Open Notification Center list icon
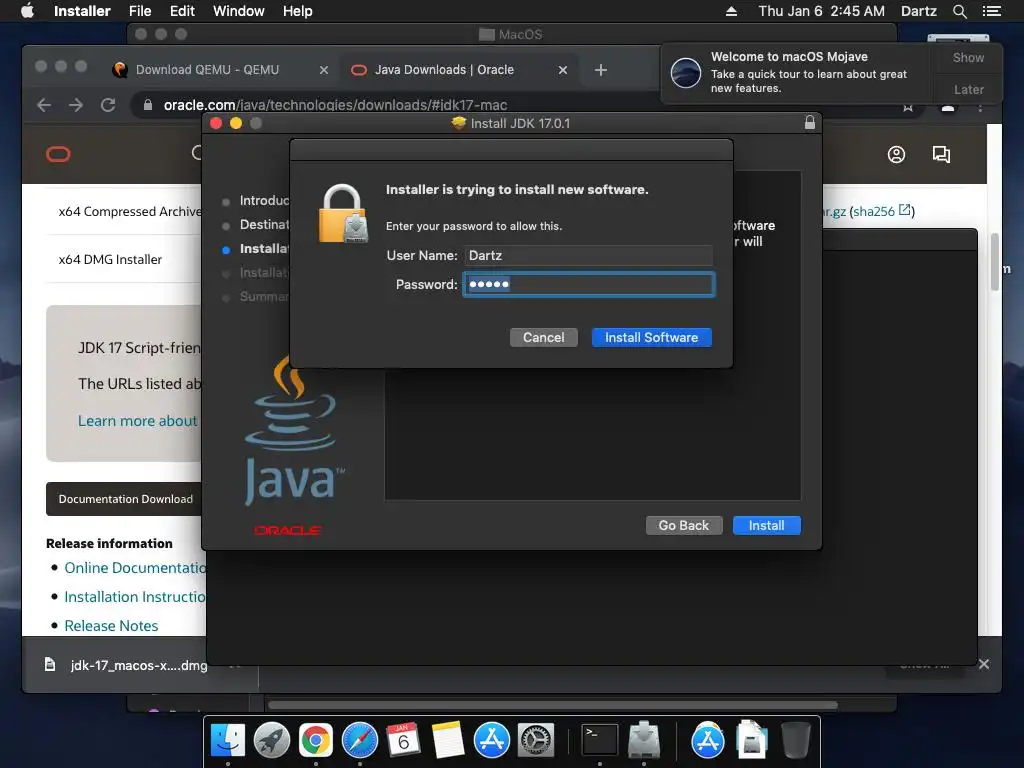Image resolution: width=1024 pixels, height=768 pixels. tap(991, 11)
